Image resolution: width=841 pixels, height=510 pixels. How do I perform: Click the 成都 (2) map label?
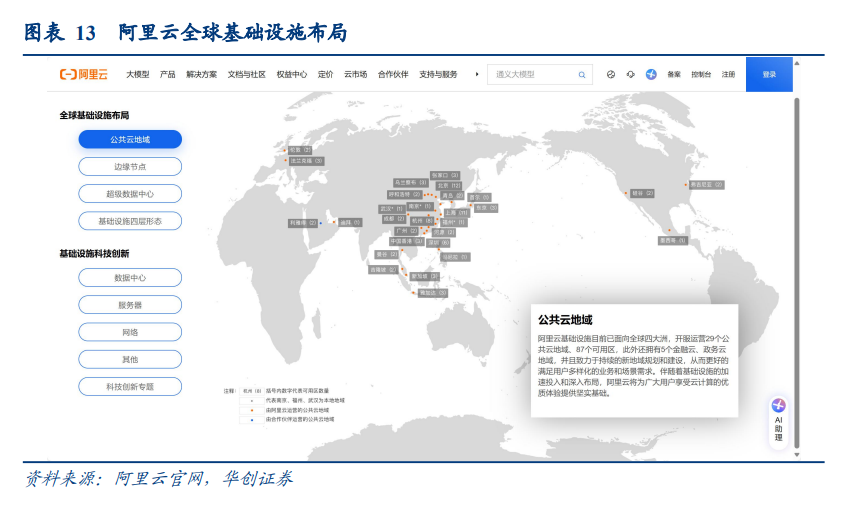coord(394,219)
